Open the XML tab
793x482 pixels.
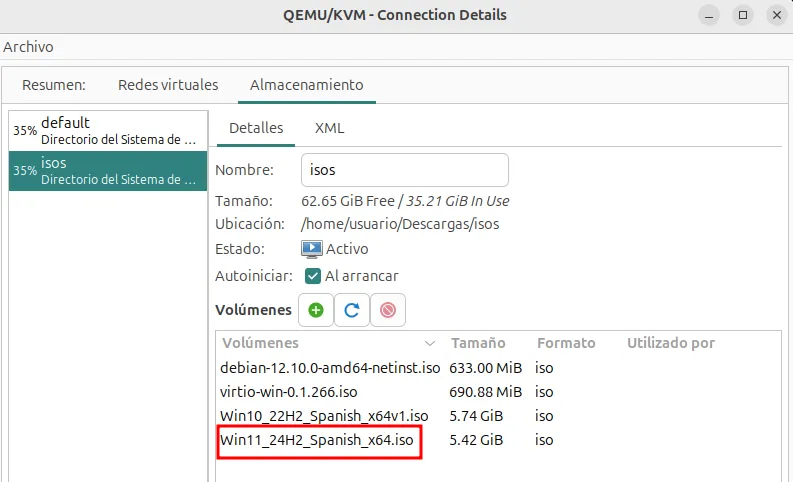tap(329, 128)
